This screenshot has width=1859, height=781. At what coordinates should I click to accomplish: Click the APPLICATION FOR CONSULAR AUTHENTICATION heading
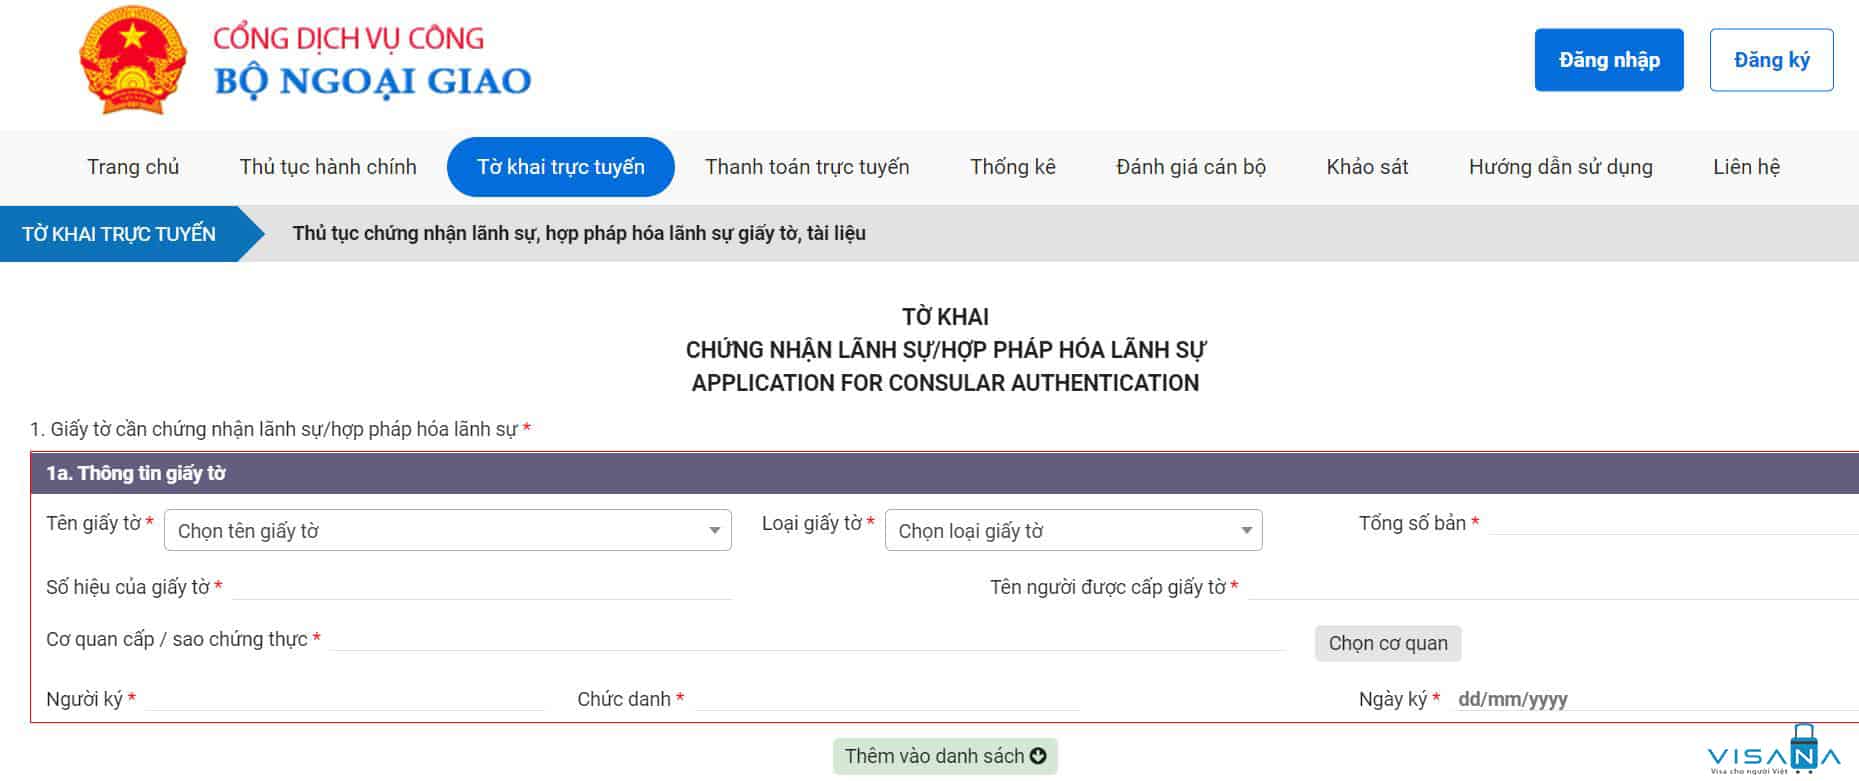(x=945, y=382)
